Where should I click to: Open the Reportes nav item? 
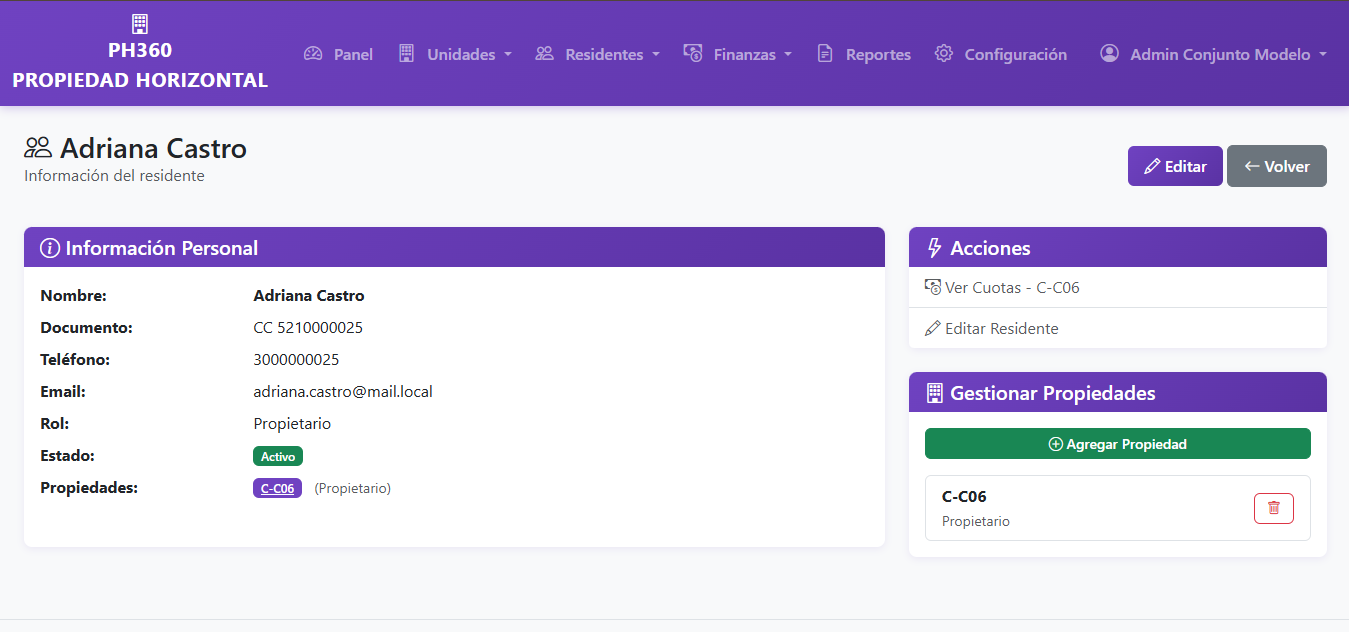pyautogui.click(x=864, y=54)
